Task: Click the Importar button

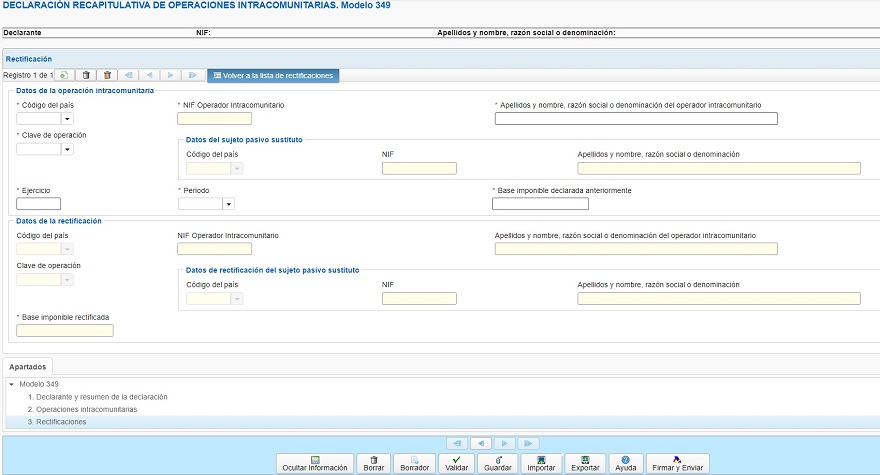Action: (x=541, y=464)
